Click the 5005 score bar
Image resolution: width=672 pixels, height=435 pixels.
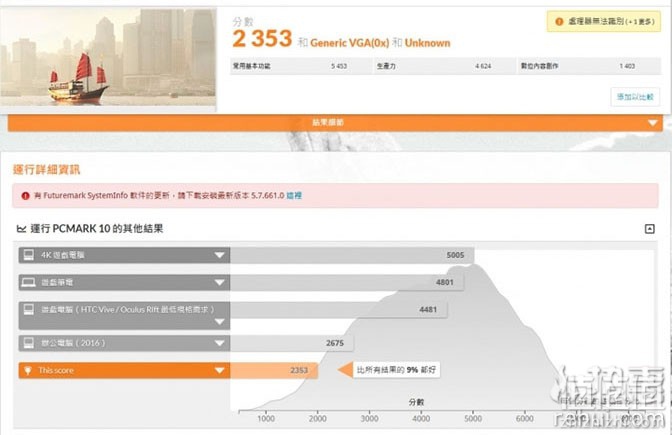[352, 255]
